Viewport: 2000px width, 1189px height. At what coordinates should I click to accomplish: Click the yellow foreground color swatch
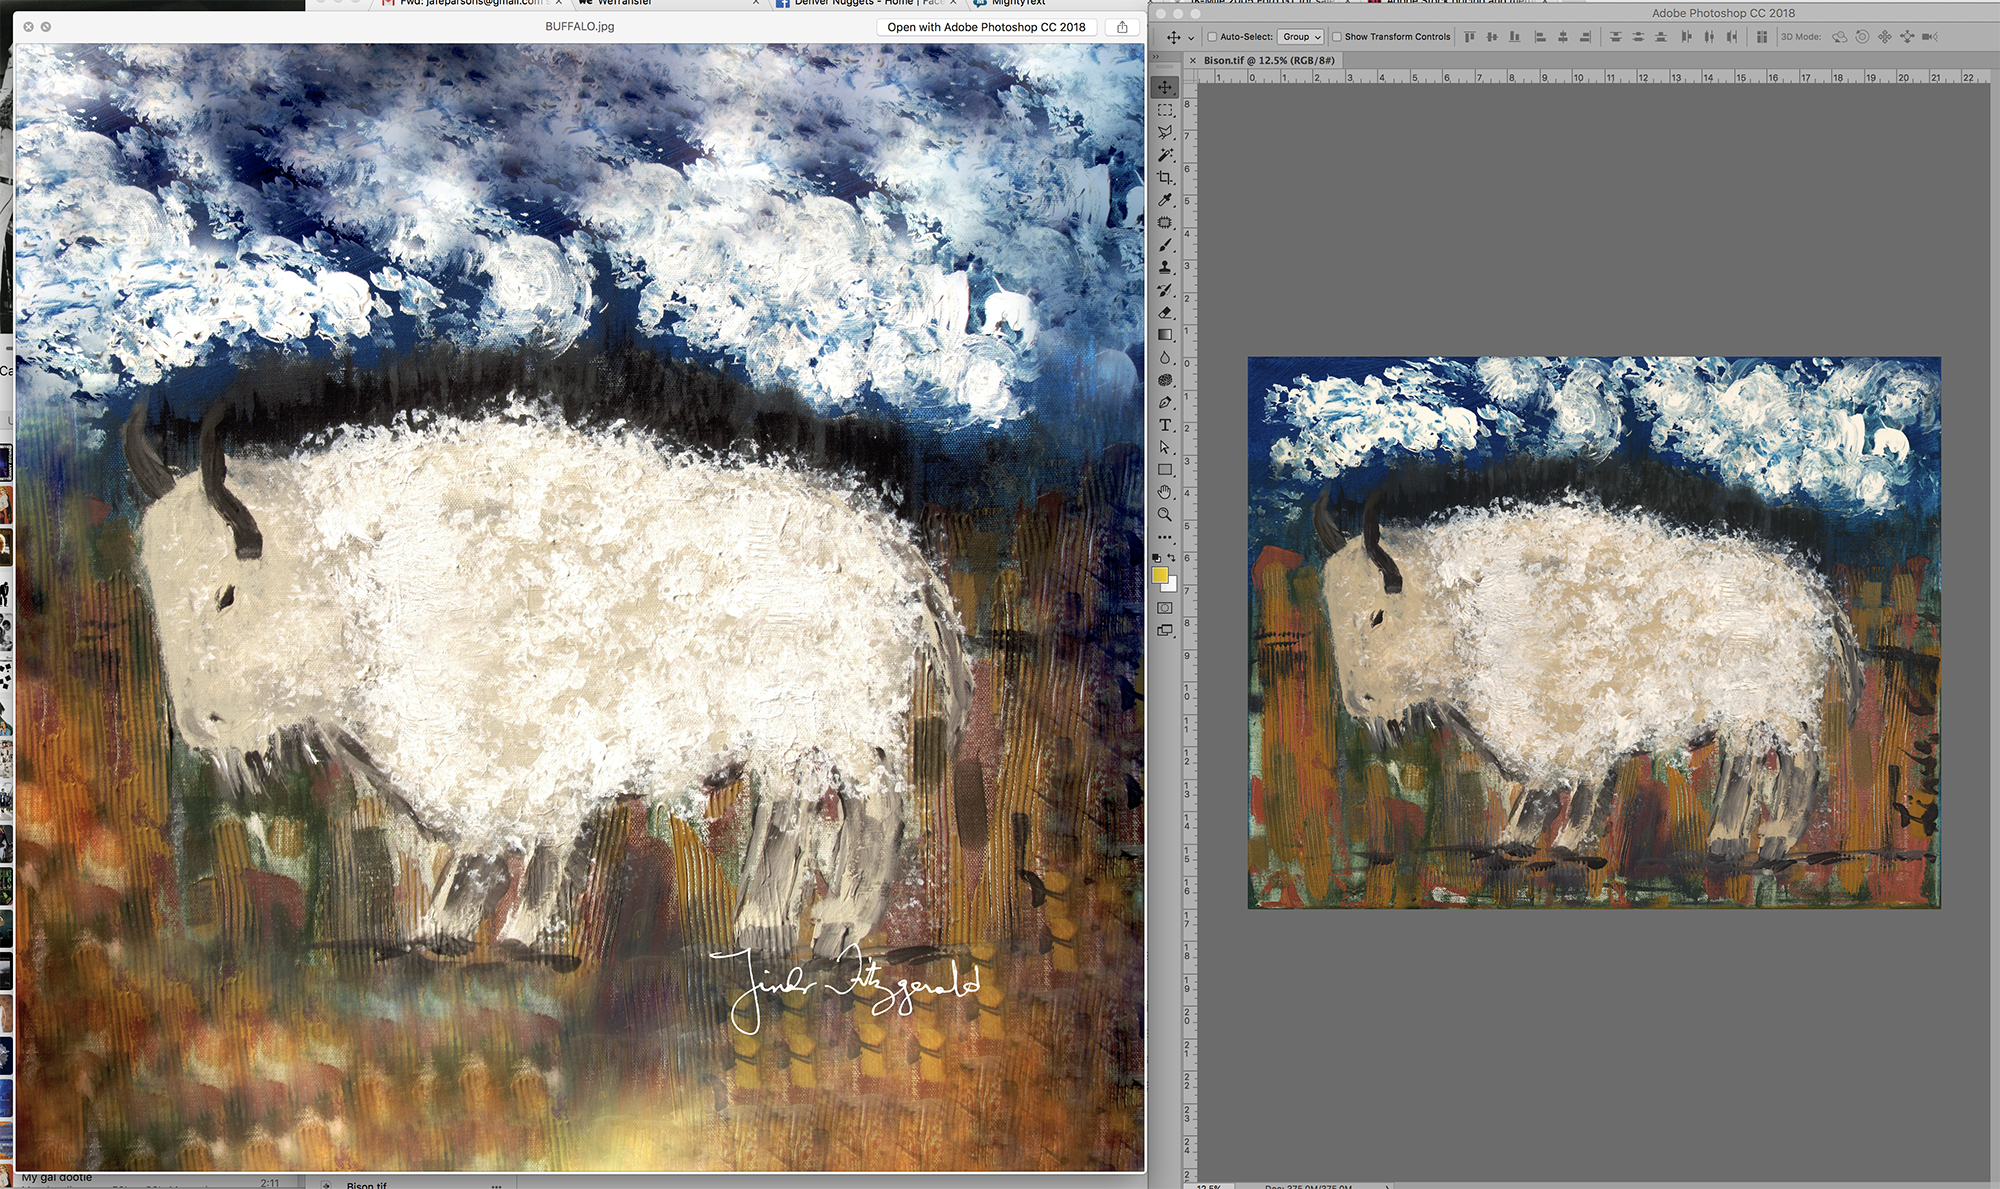pyautogui.click(x=1159, y=575)
